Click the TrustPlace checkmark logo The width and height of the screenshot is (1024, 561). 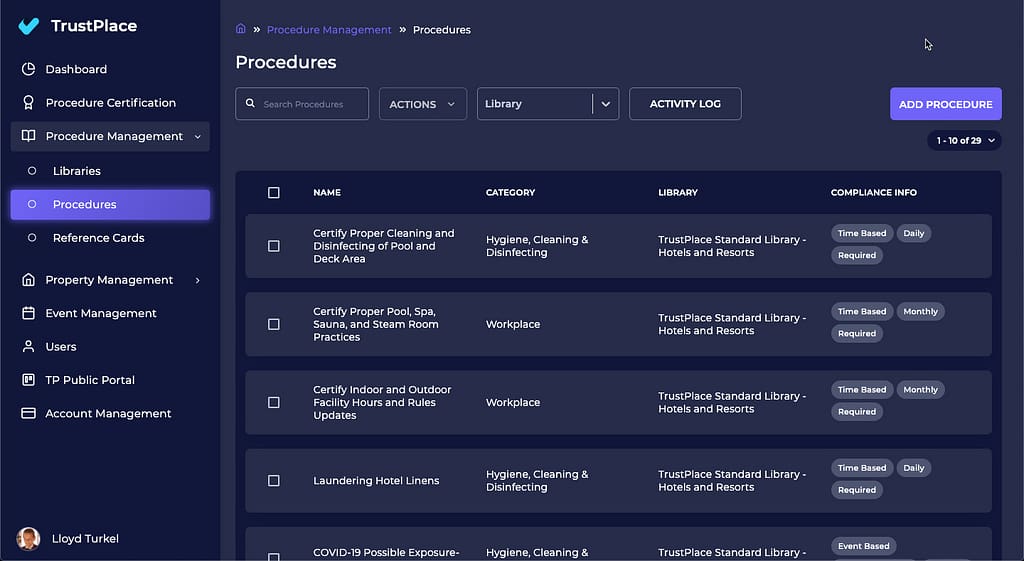point(29,25)
